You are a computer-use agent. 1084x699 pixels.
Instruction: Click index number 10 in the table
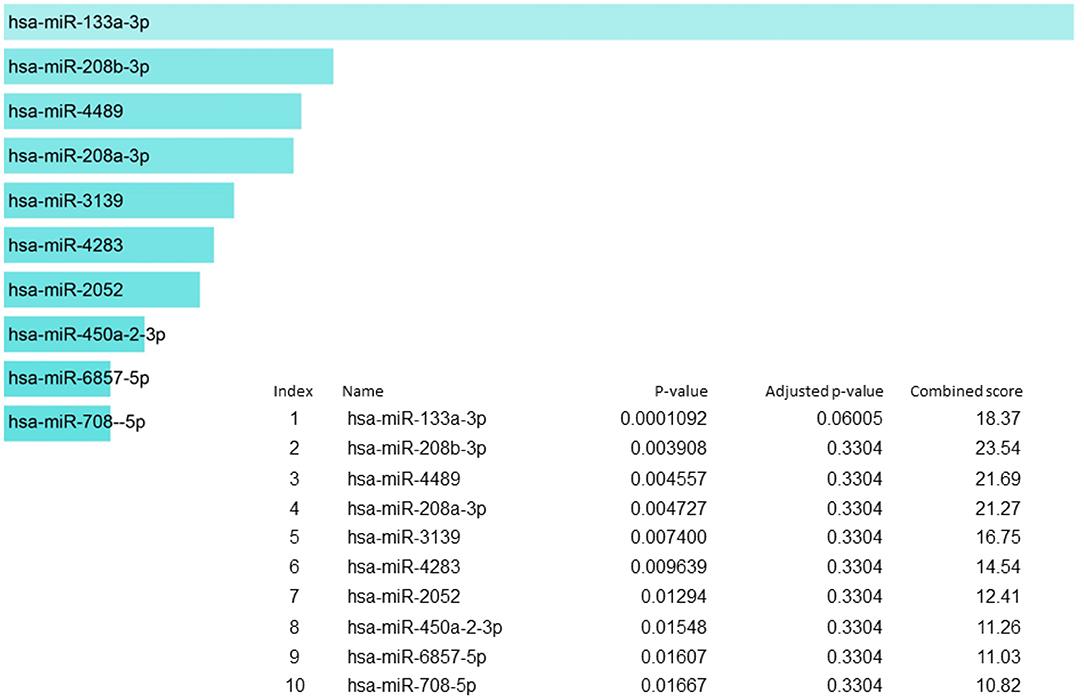coord(295,686)
